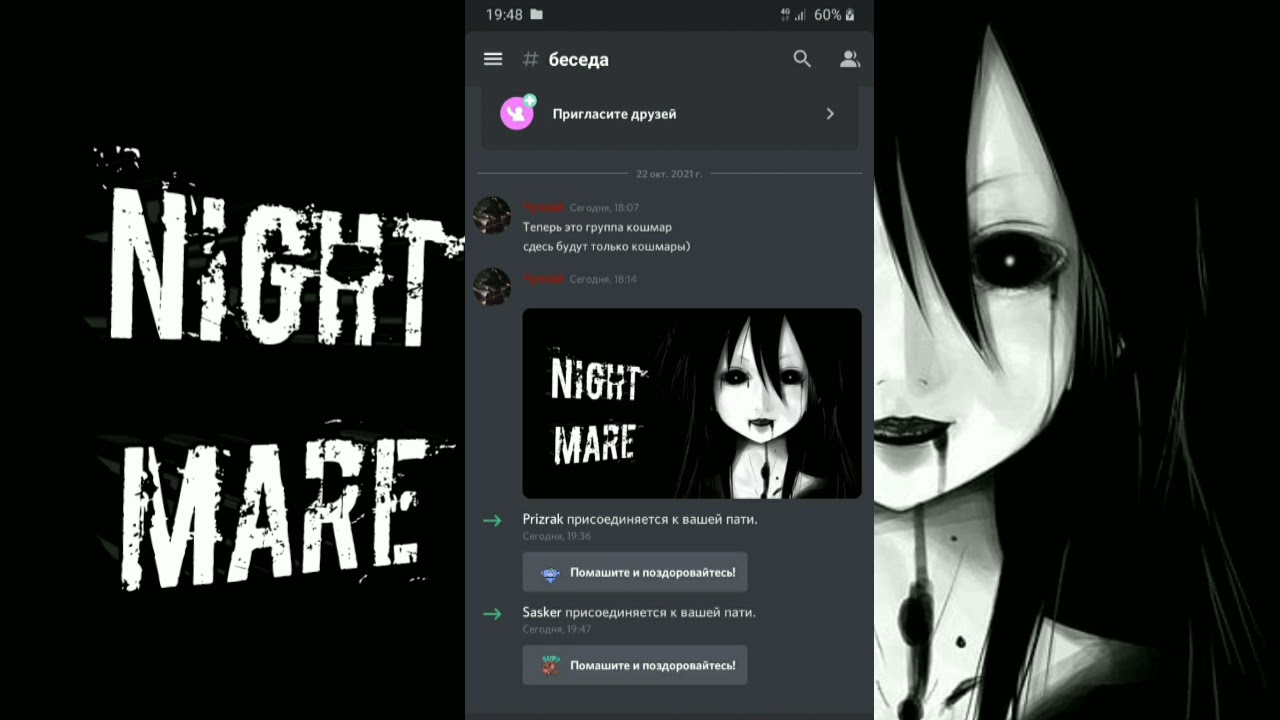
Task: Tap green join arrow beside Sasker
Action: click(492, 613)
